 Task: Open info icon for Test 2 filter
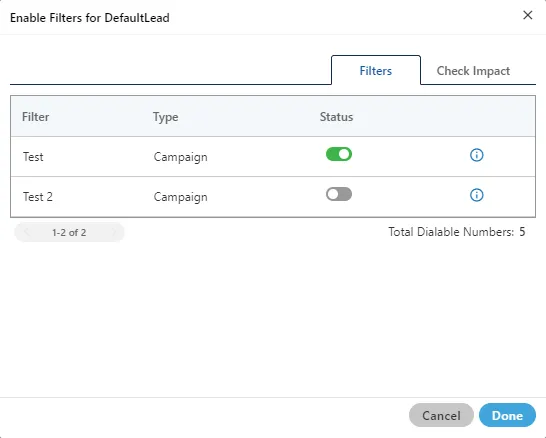tap(476, 195)
